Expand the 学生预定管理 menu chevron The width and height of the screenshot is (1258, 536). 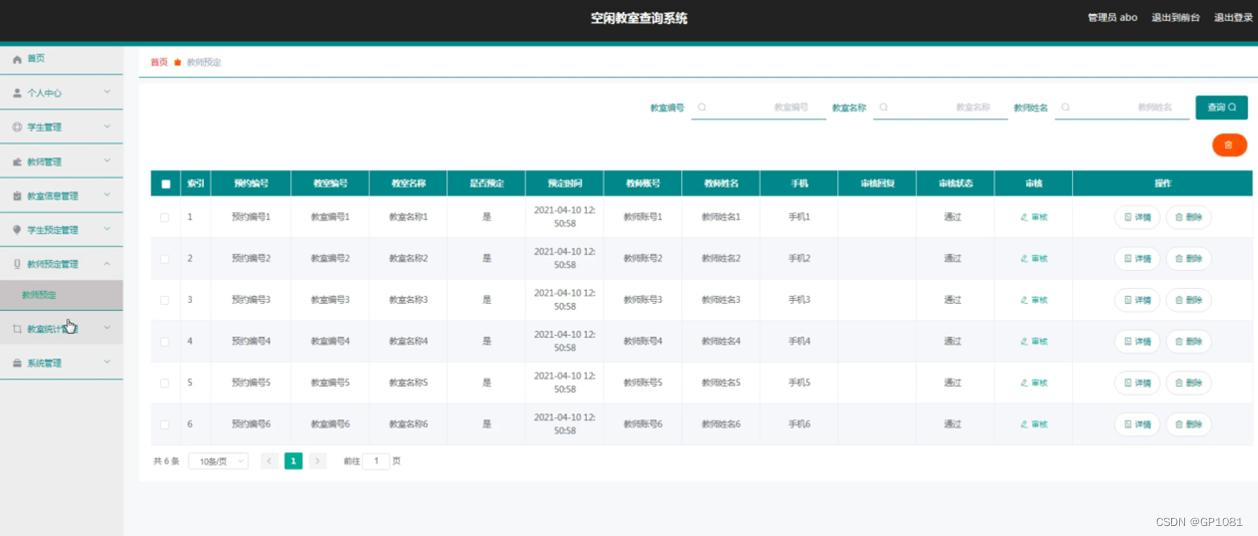[x=107, y=230]
